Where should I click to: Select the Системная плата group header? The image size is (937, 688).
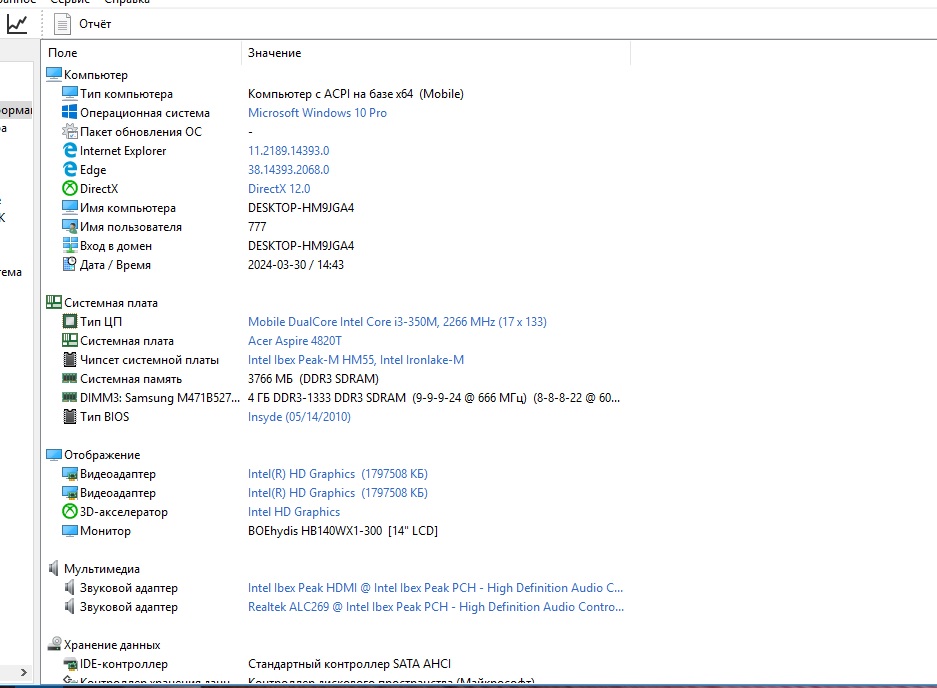point(110,303)
